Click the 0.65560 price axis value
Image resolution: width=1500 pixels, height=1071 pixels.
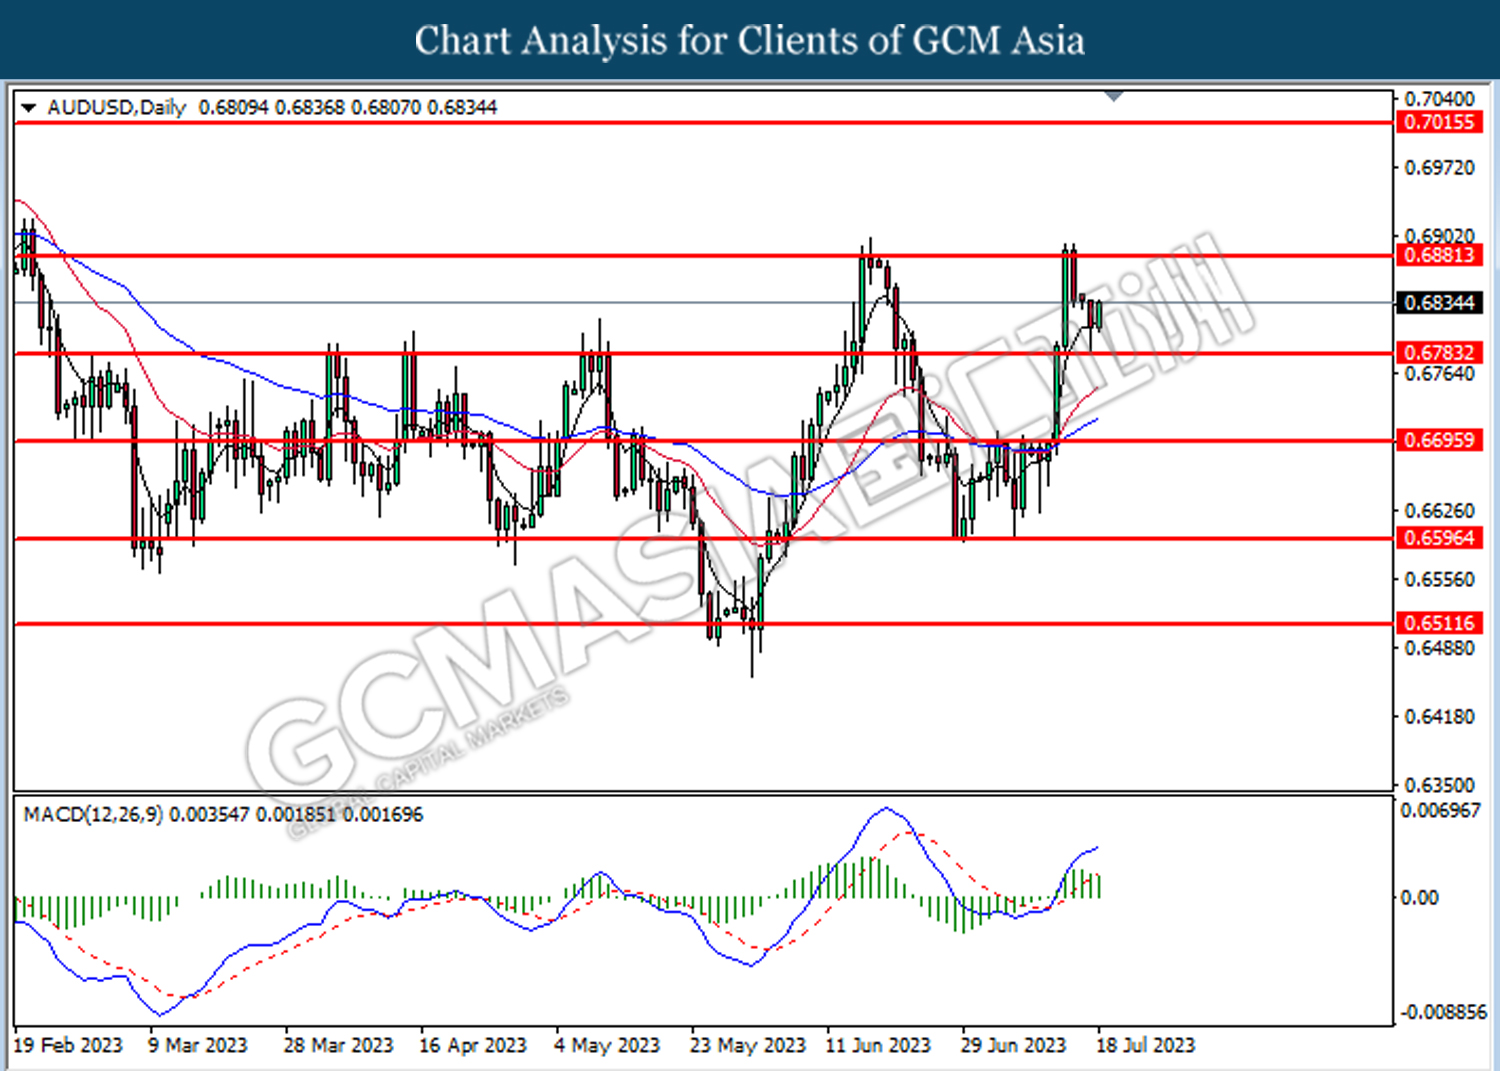pos(1439,580)
